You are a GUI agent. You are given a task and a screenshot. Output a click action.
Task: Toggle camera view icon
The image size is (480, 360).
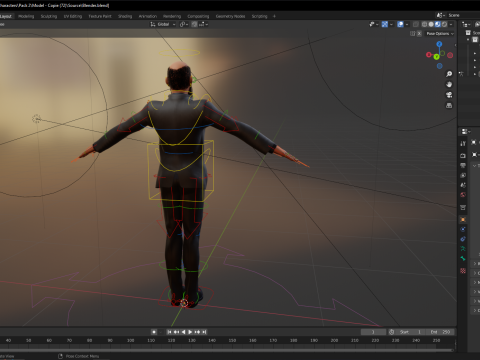[x=449, y=95]
